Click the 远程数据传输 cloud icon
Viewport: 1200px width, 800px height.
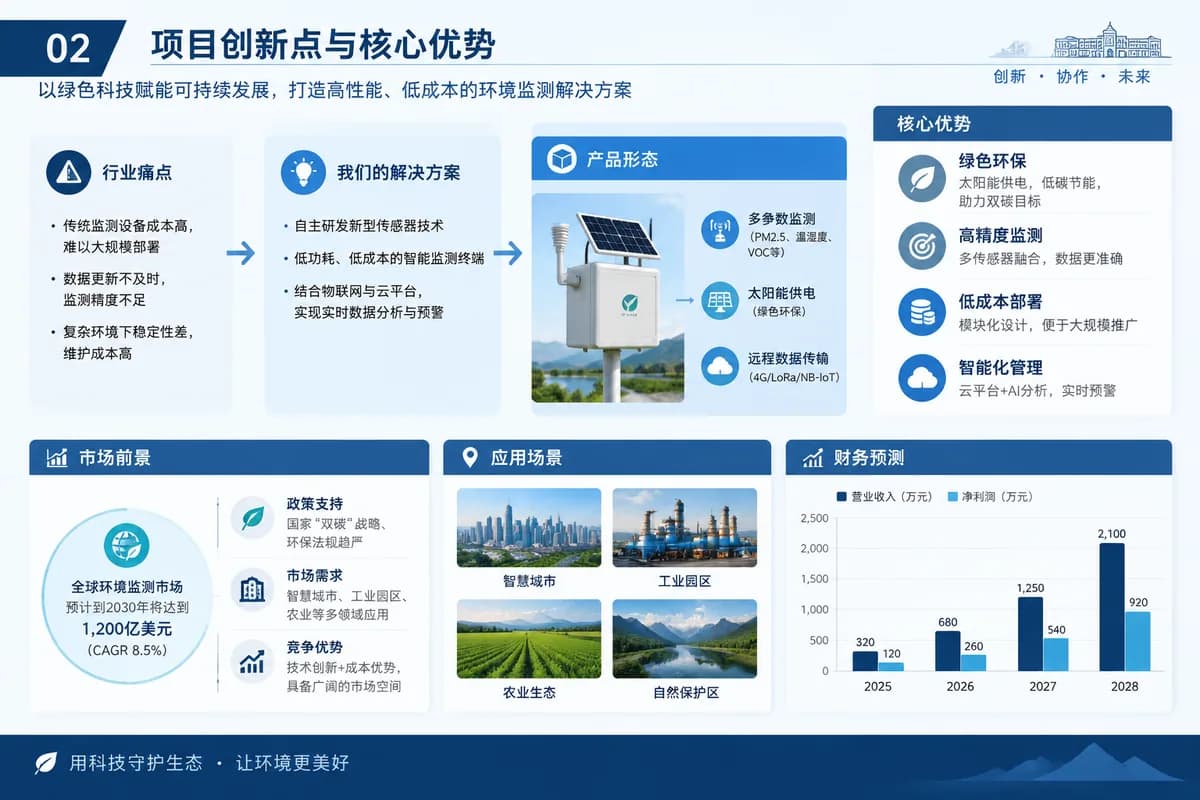pos(719,367)
